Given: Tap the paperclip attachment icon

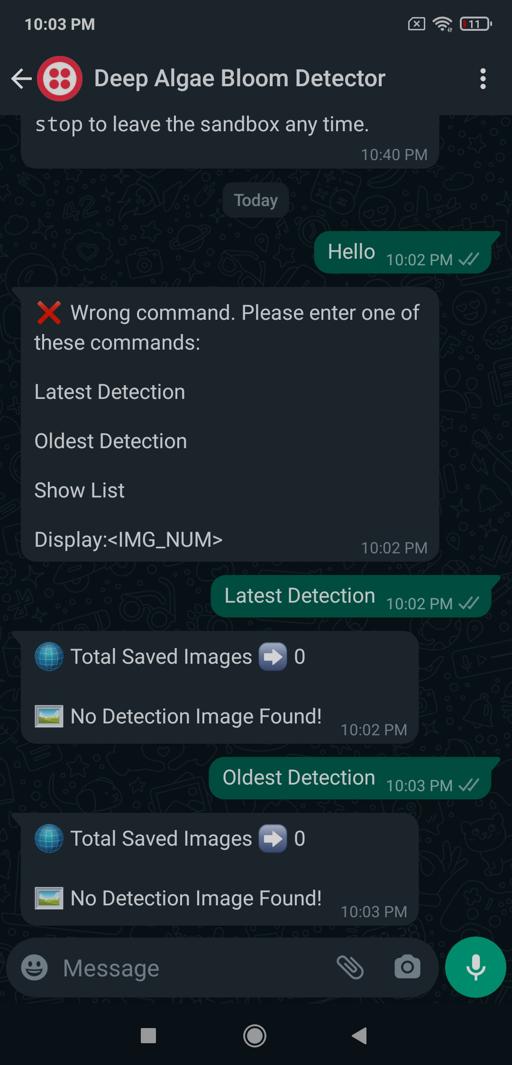Looking at the screenshot, I should pyautogui.click(x=350, y=967).
